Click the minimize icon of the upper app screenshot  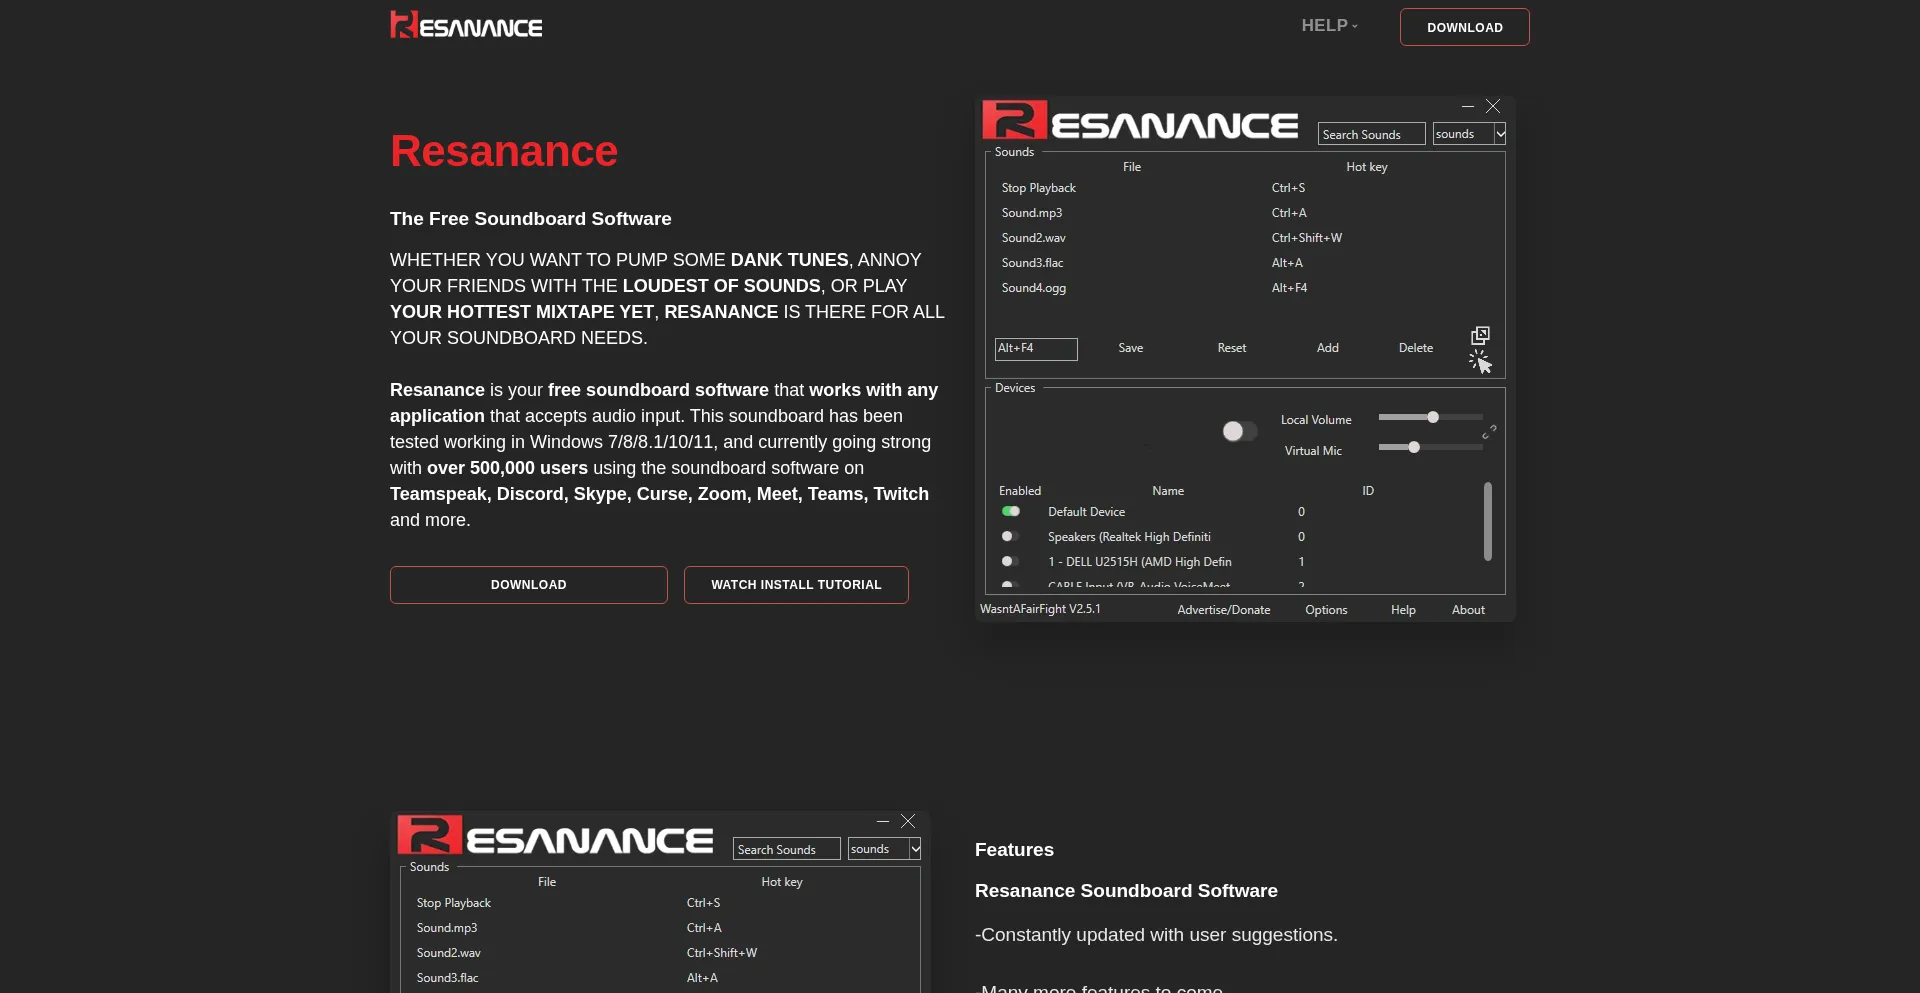pos(1467,106)
